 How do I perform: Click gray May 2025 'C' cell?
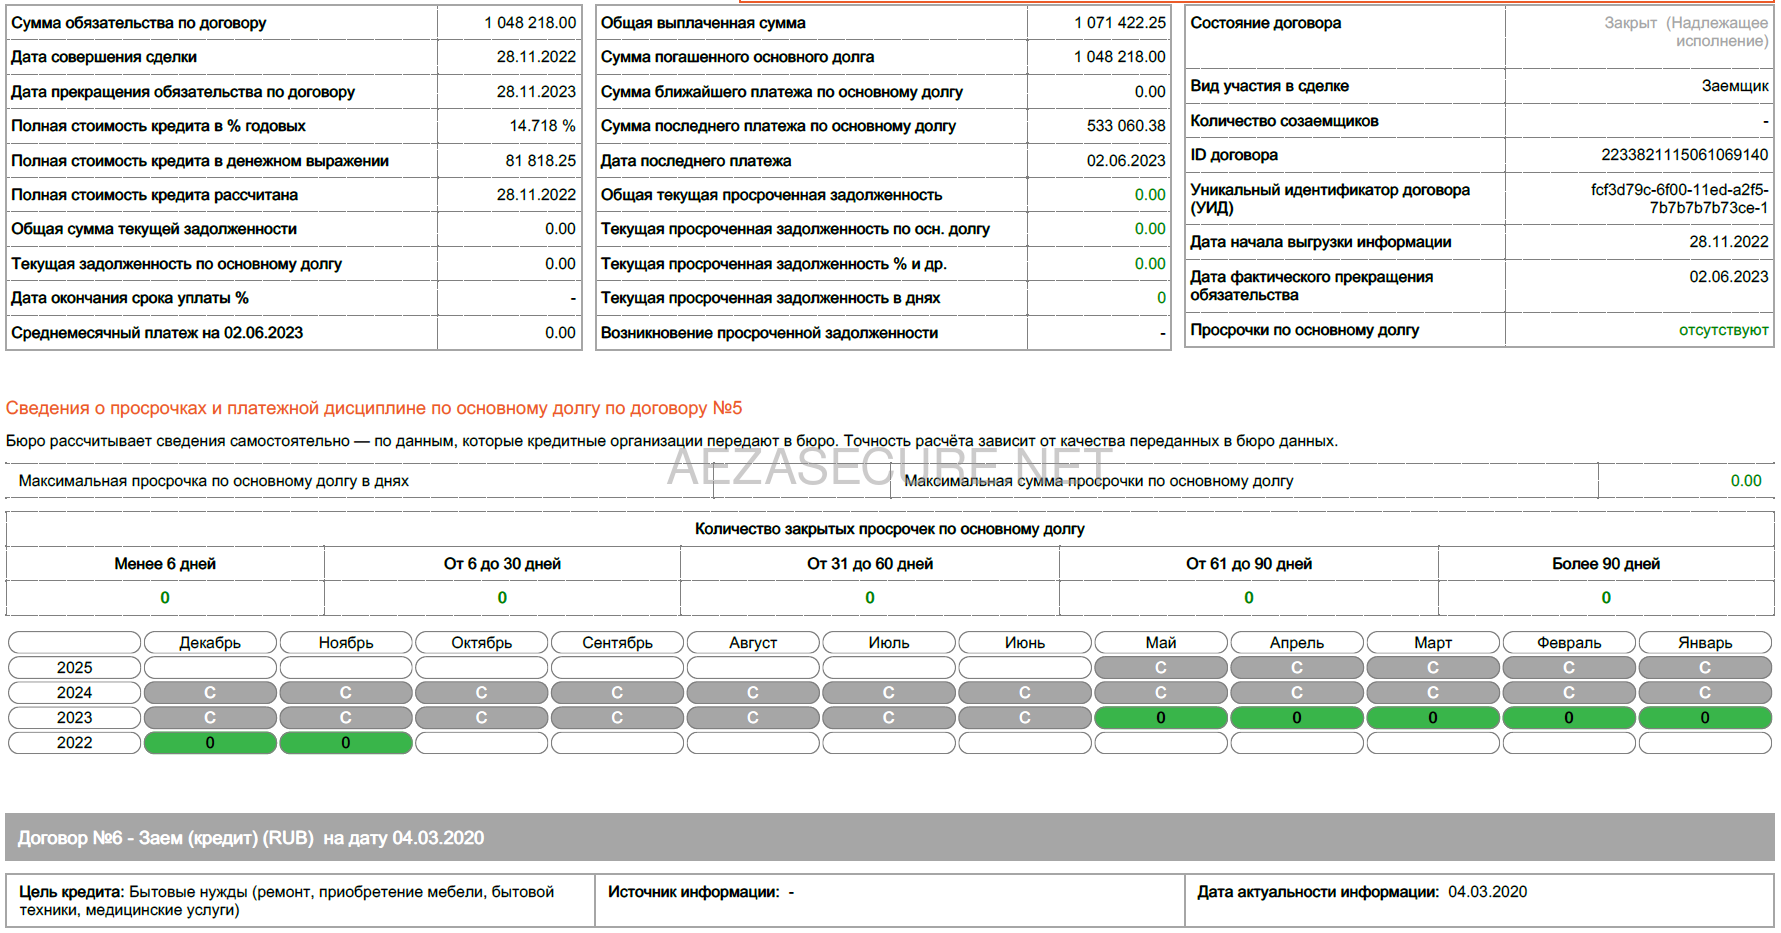(1161, 668)
